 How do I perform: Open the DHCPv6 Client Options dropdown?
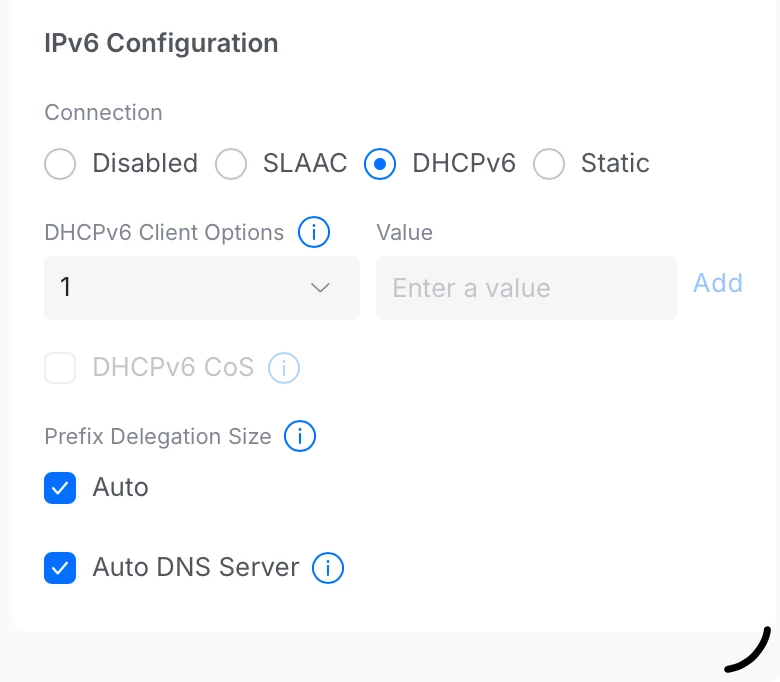tap(201, 288)
